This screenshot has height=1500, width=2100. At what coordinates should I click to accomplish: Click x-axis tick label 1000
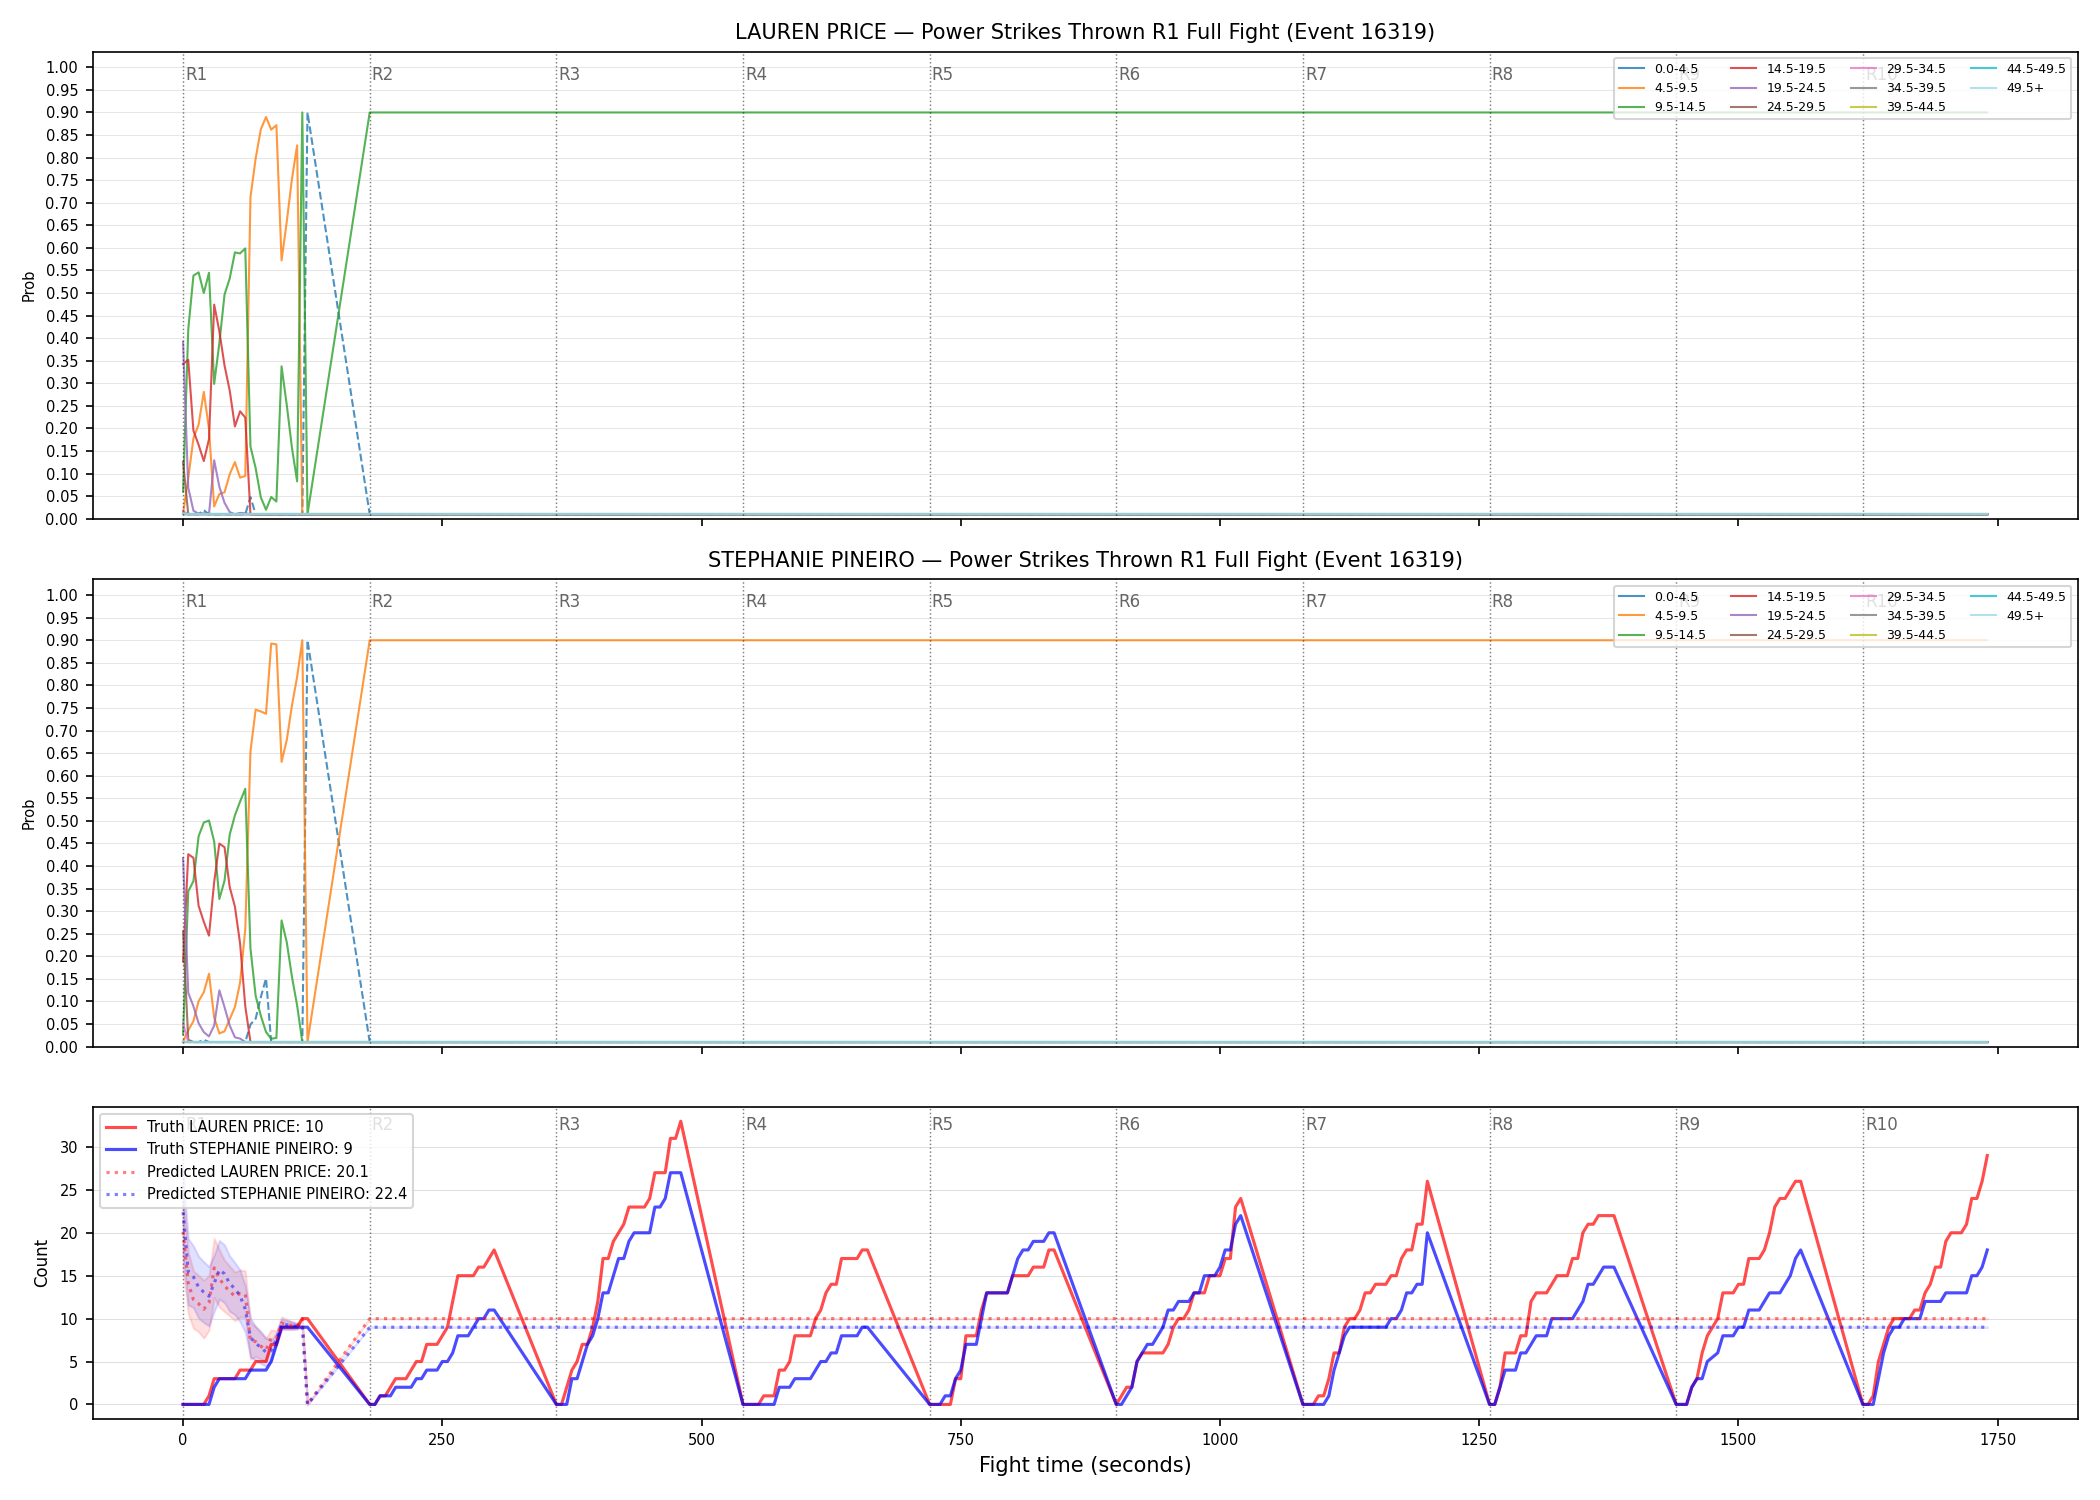click(1220, 1440)
